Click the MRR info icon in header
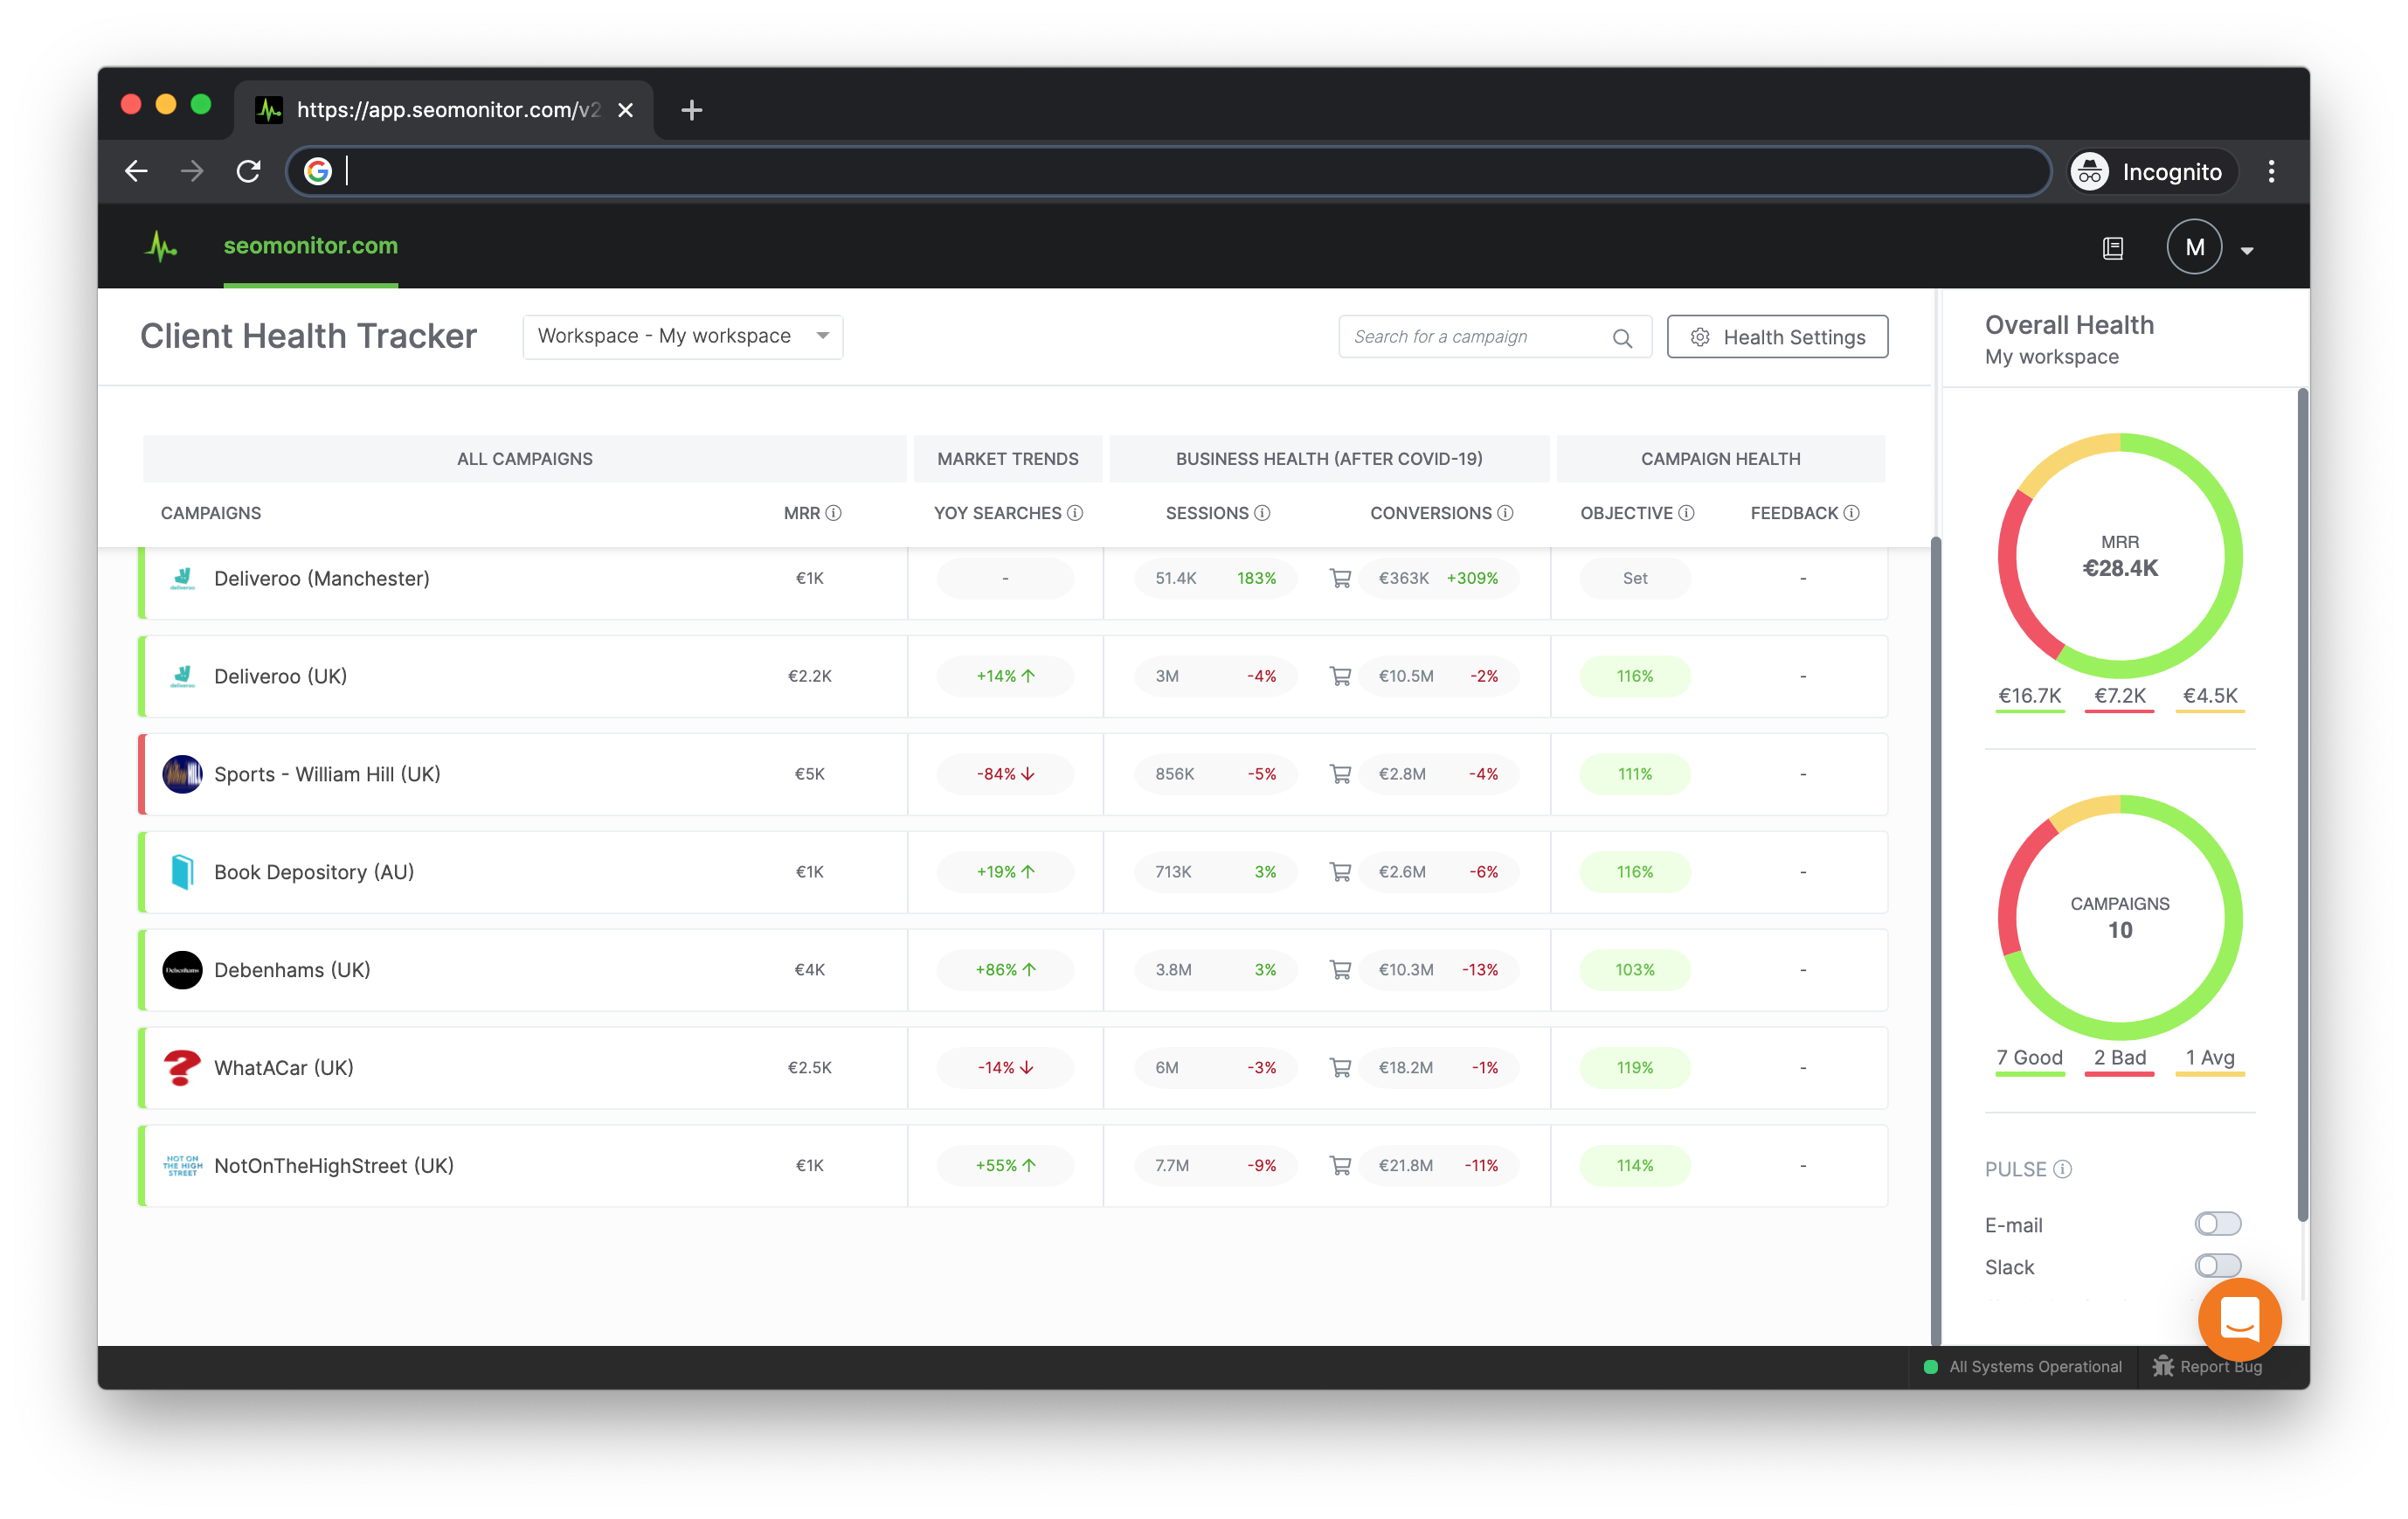This screenshot has height=1519, width=2408. point(833,513)
